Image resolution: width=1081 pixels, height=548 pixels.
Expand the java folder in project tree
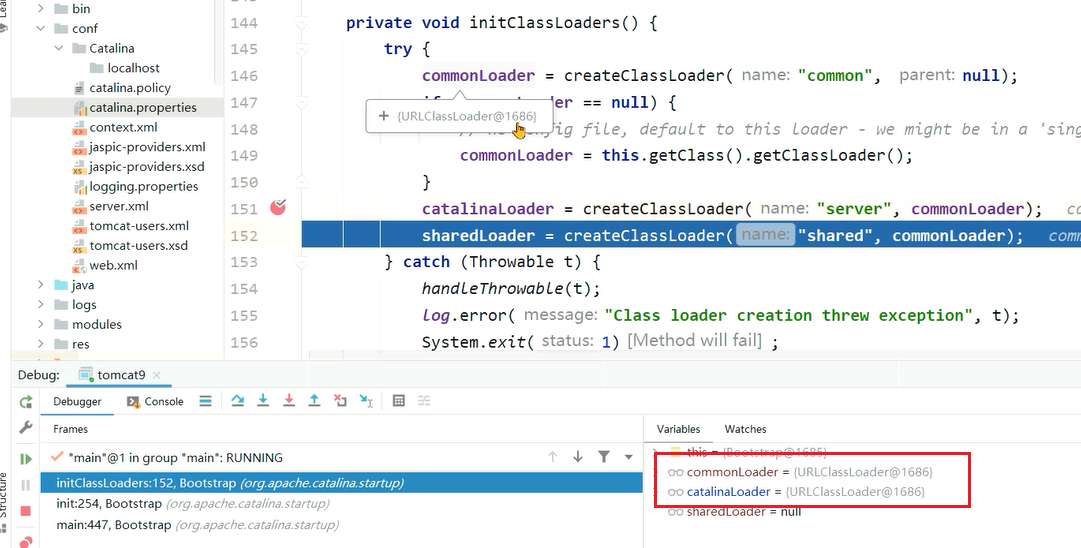[41, 285]
